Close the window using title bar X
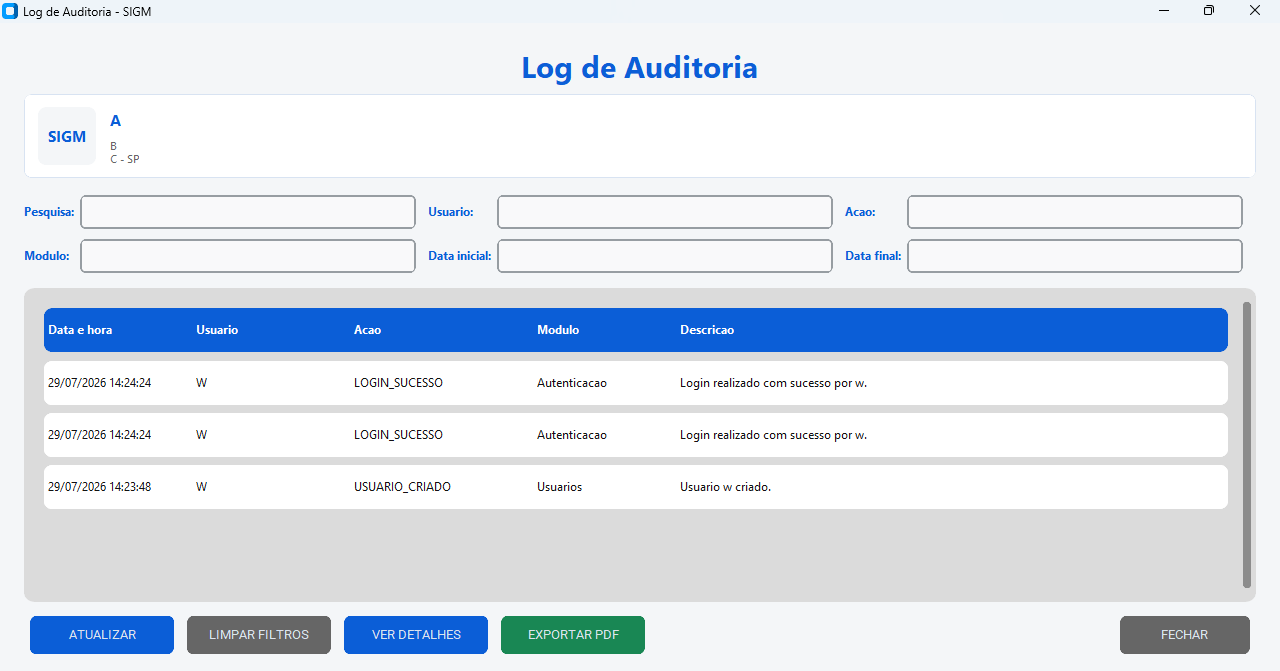Image resolution: width=1280 pixels, height=671 pixels. click(x=1255, y=11)
